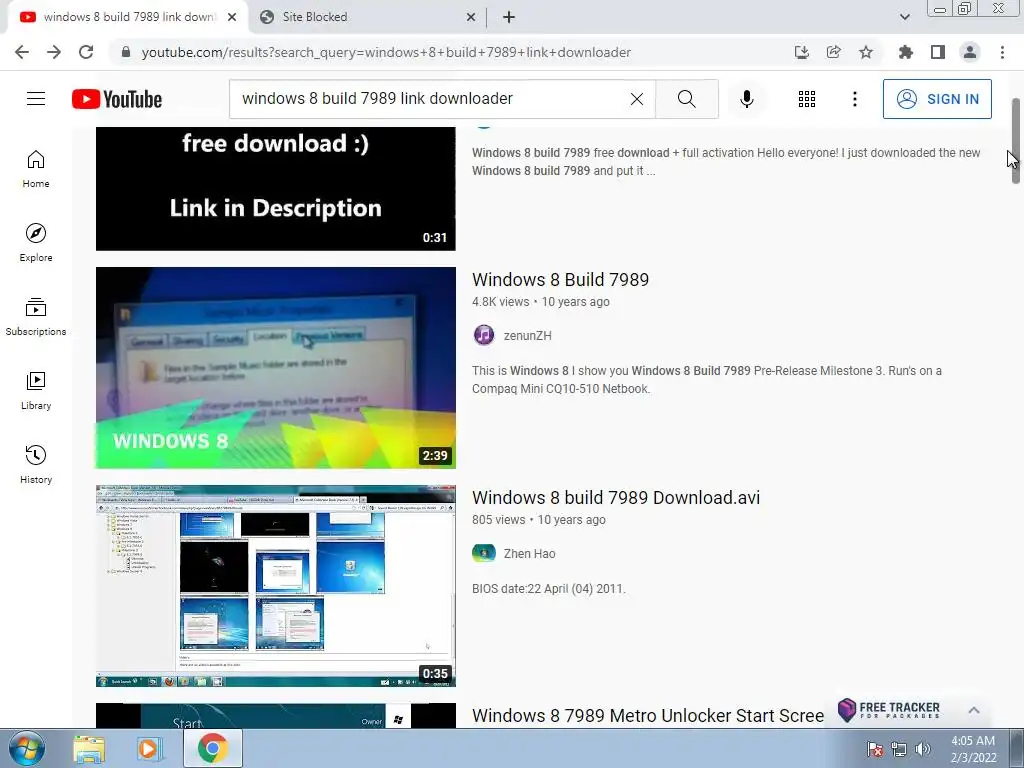Close the YouTube search results tab
Viewport: 1024px width, 768px height.
(232, 18)
